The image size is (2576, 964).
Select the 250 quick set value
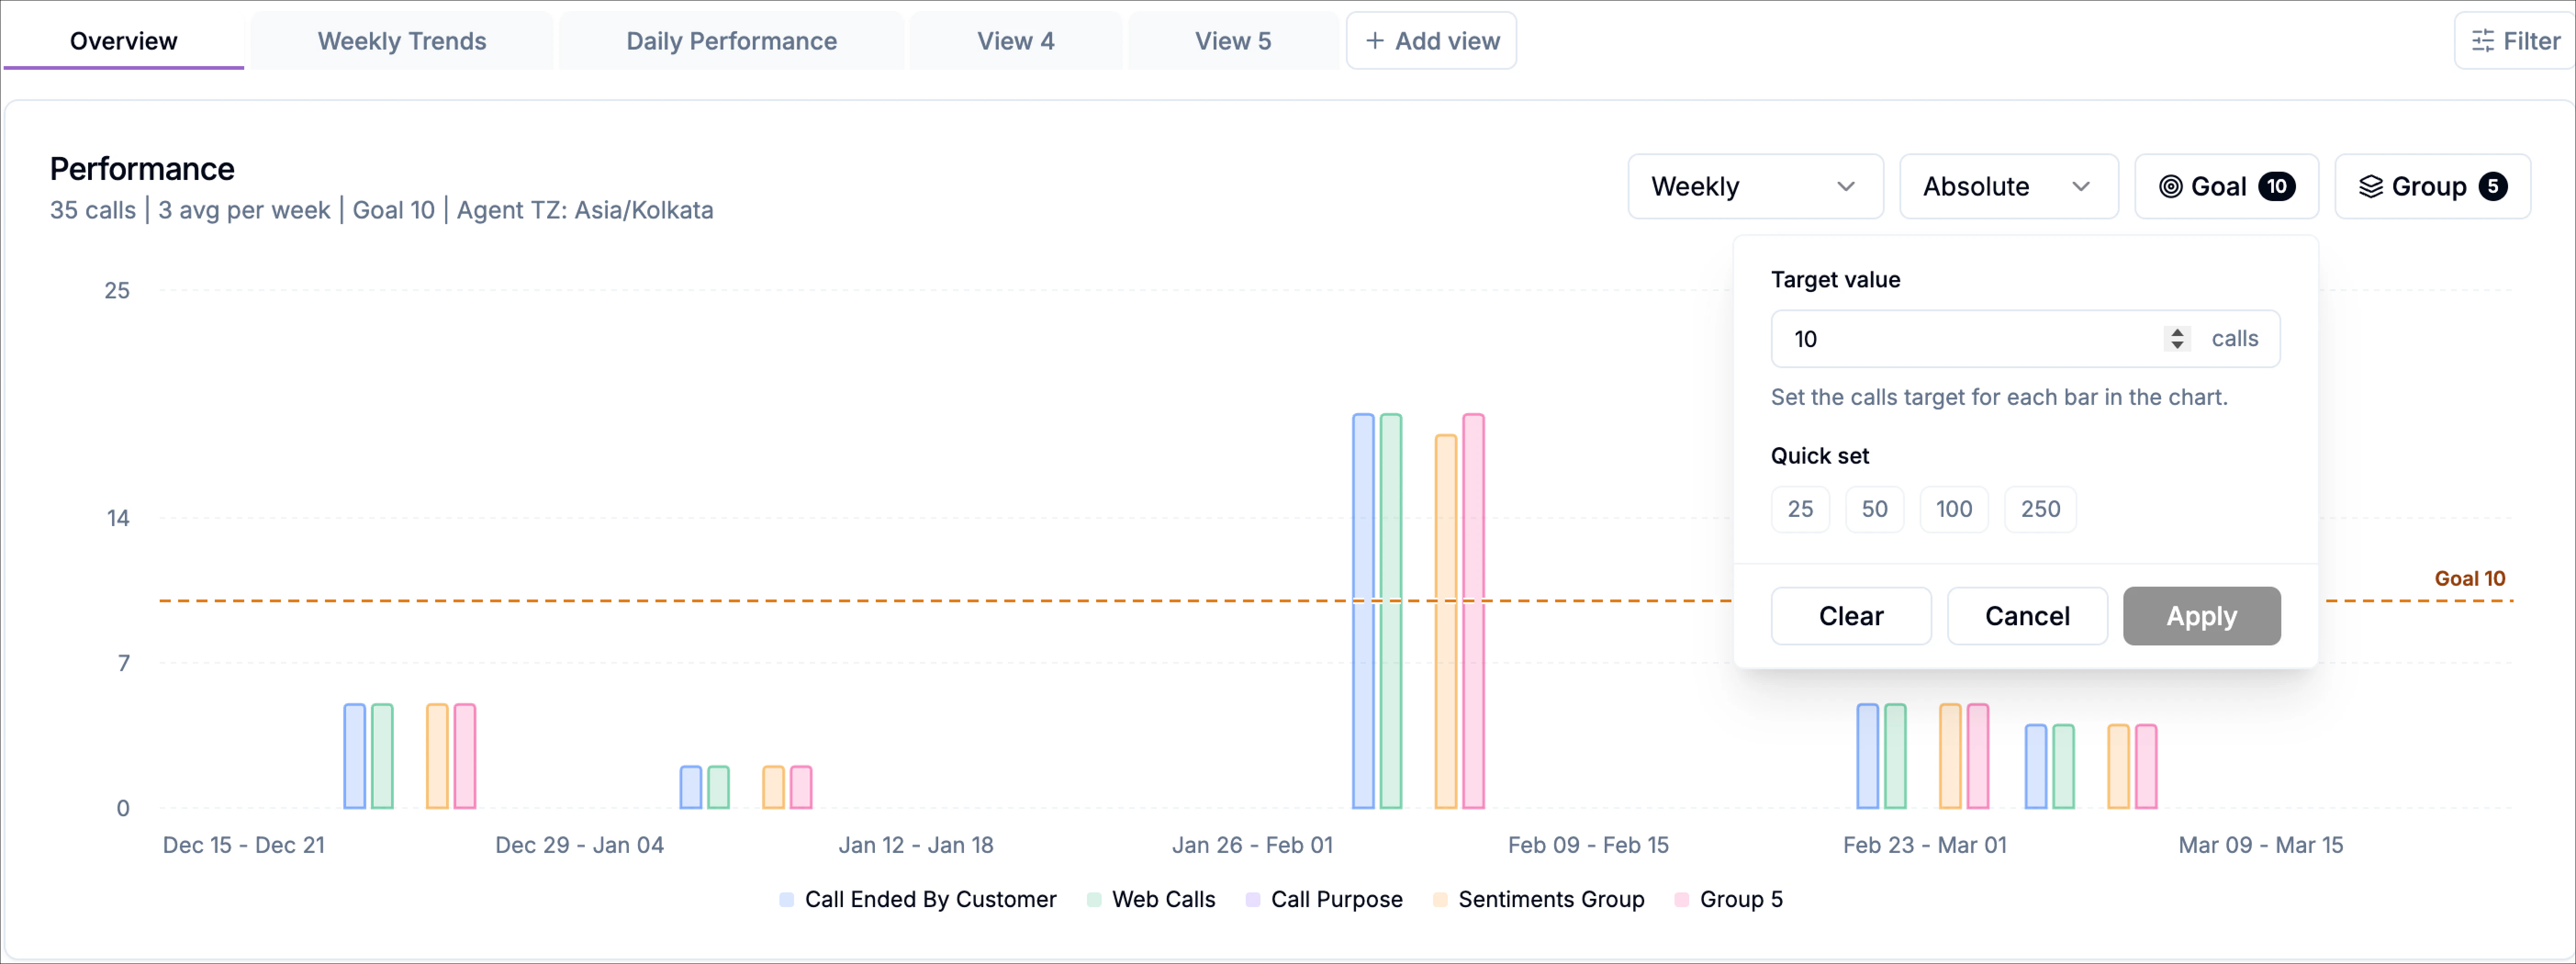tap(2040, 509)
